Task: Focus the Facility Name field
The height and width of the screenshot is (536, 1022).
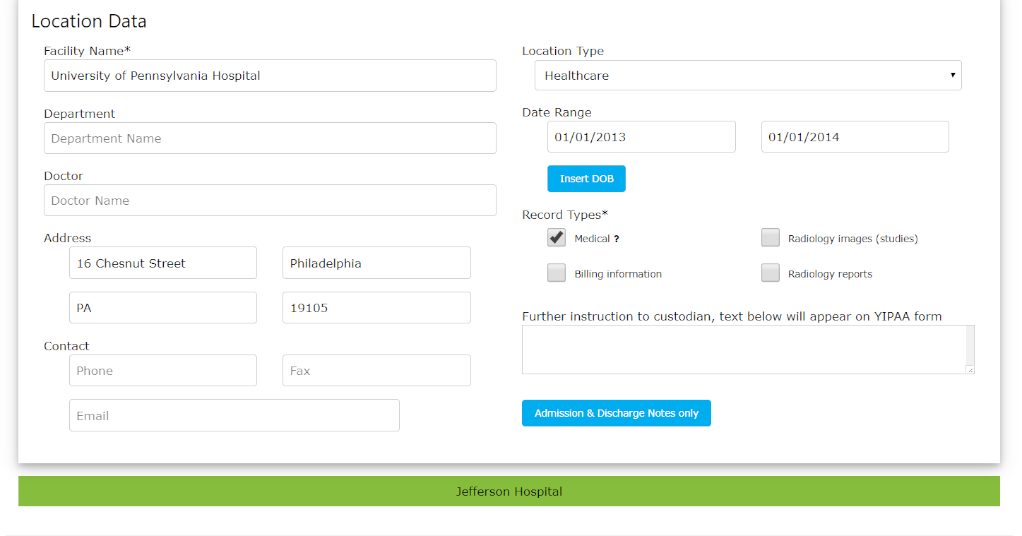Action: tap(270, 76)
